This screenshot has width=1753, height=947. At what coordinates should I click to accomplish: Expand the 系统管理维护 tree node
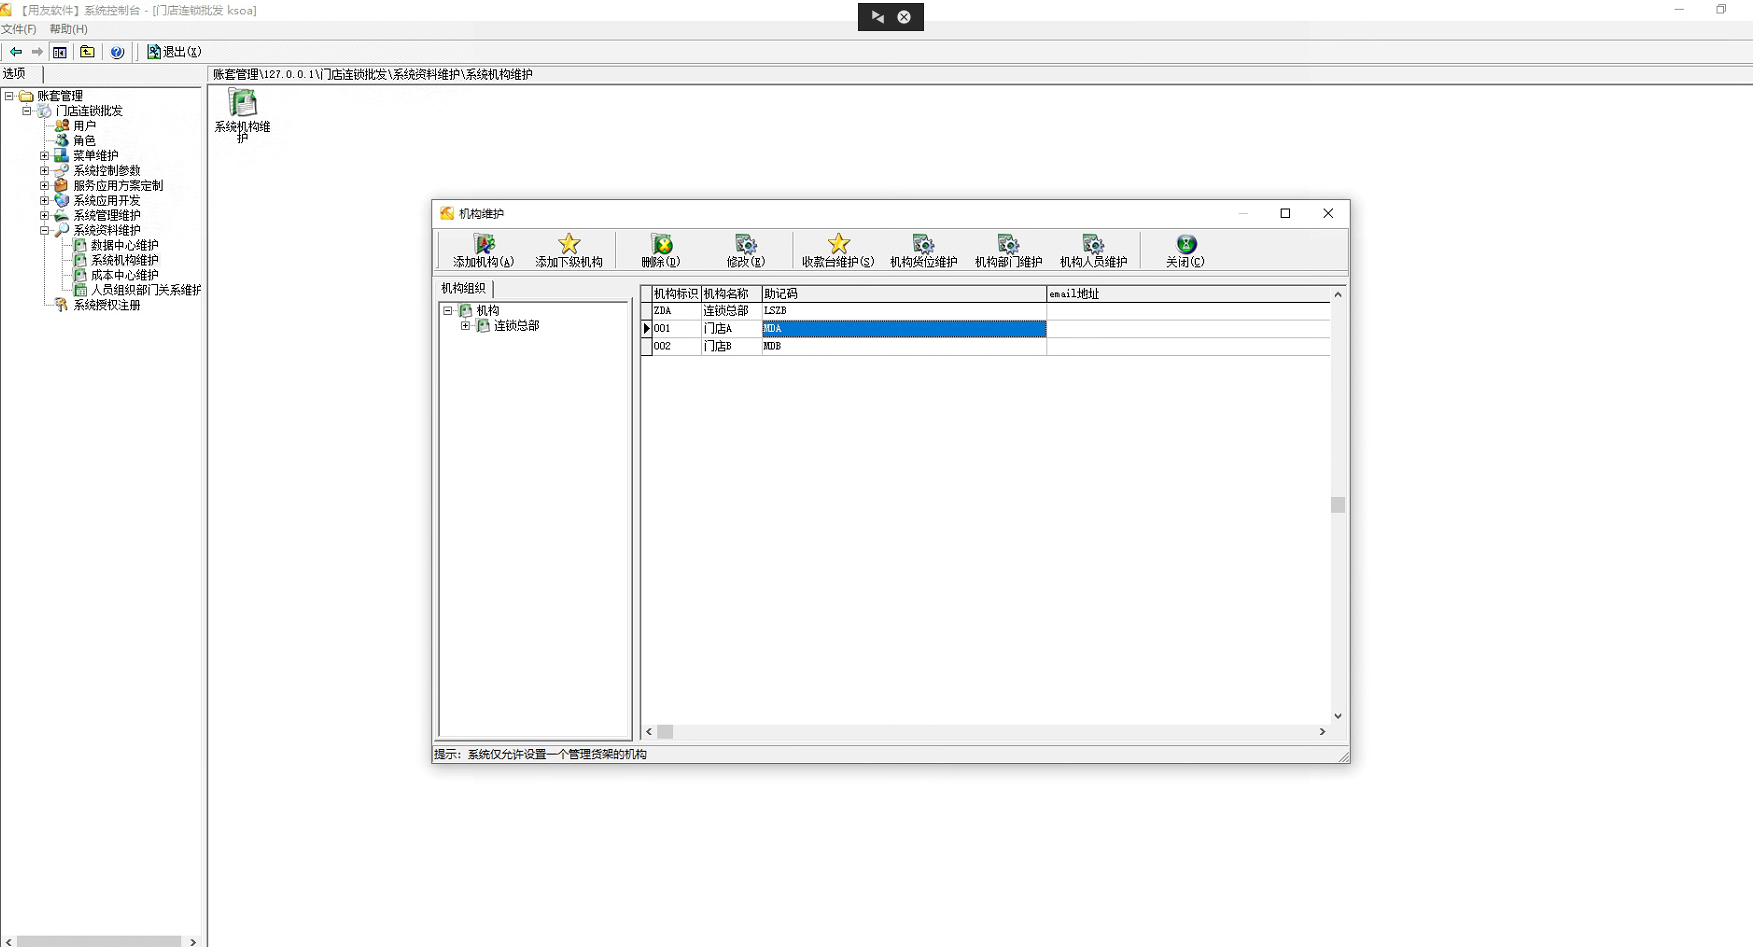(x=44, y=215)
